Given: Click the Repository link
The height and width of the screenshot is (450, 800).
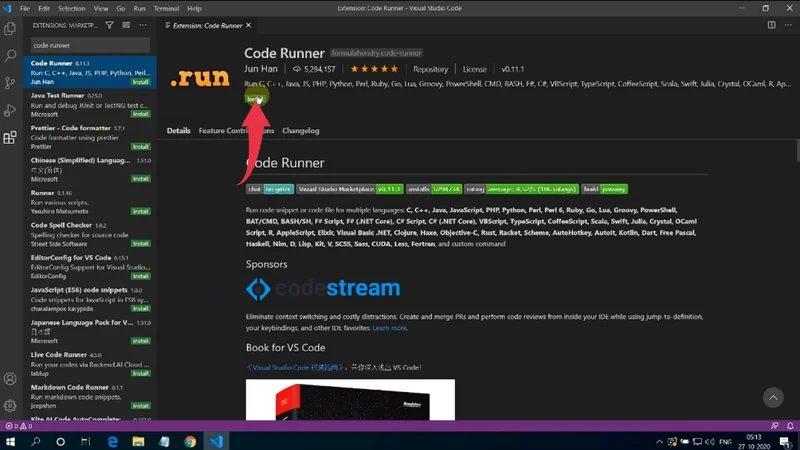Looking at the screenshot, I should pos(430,69).
